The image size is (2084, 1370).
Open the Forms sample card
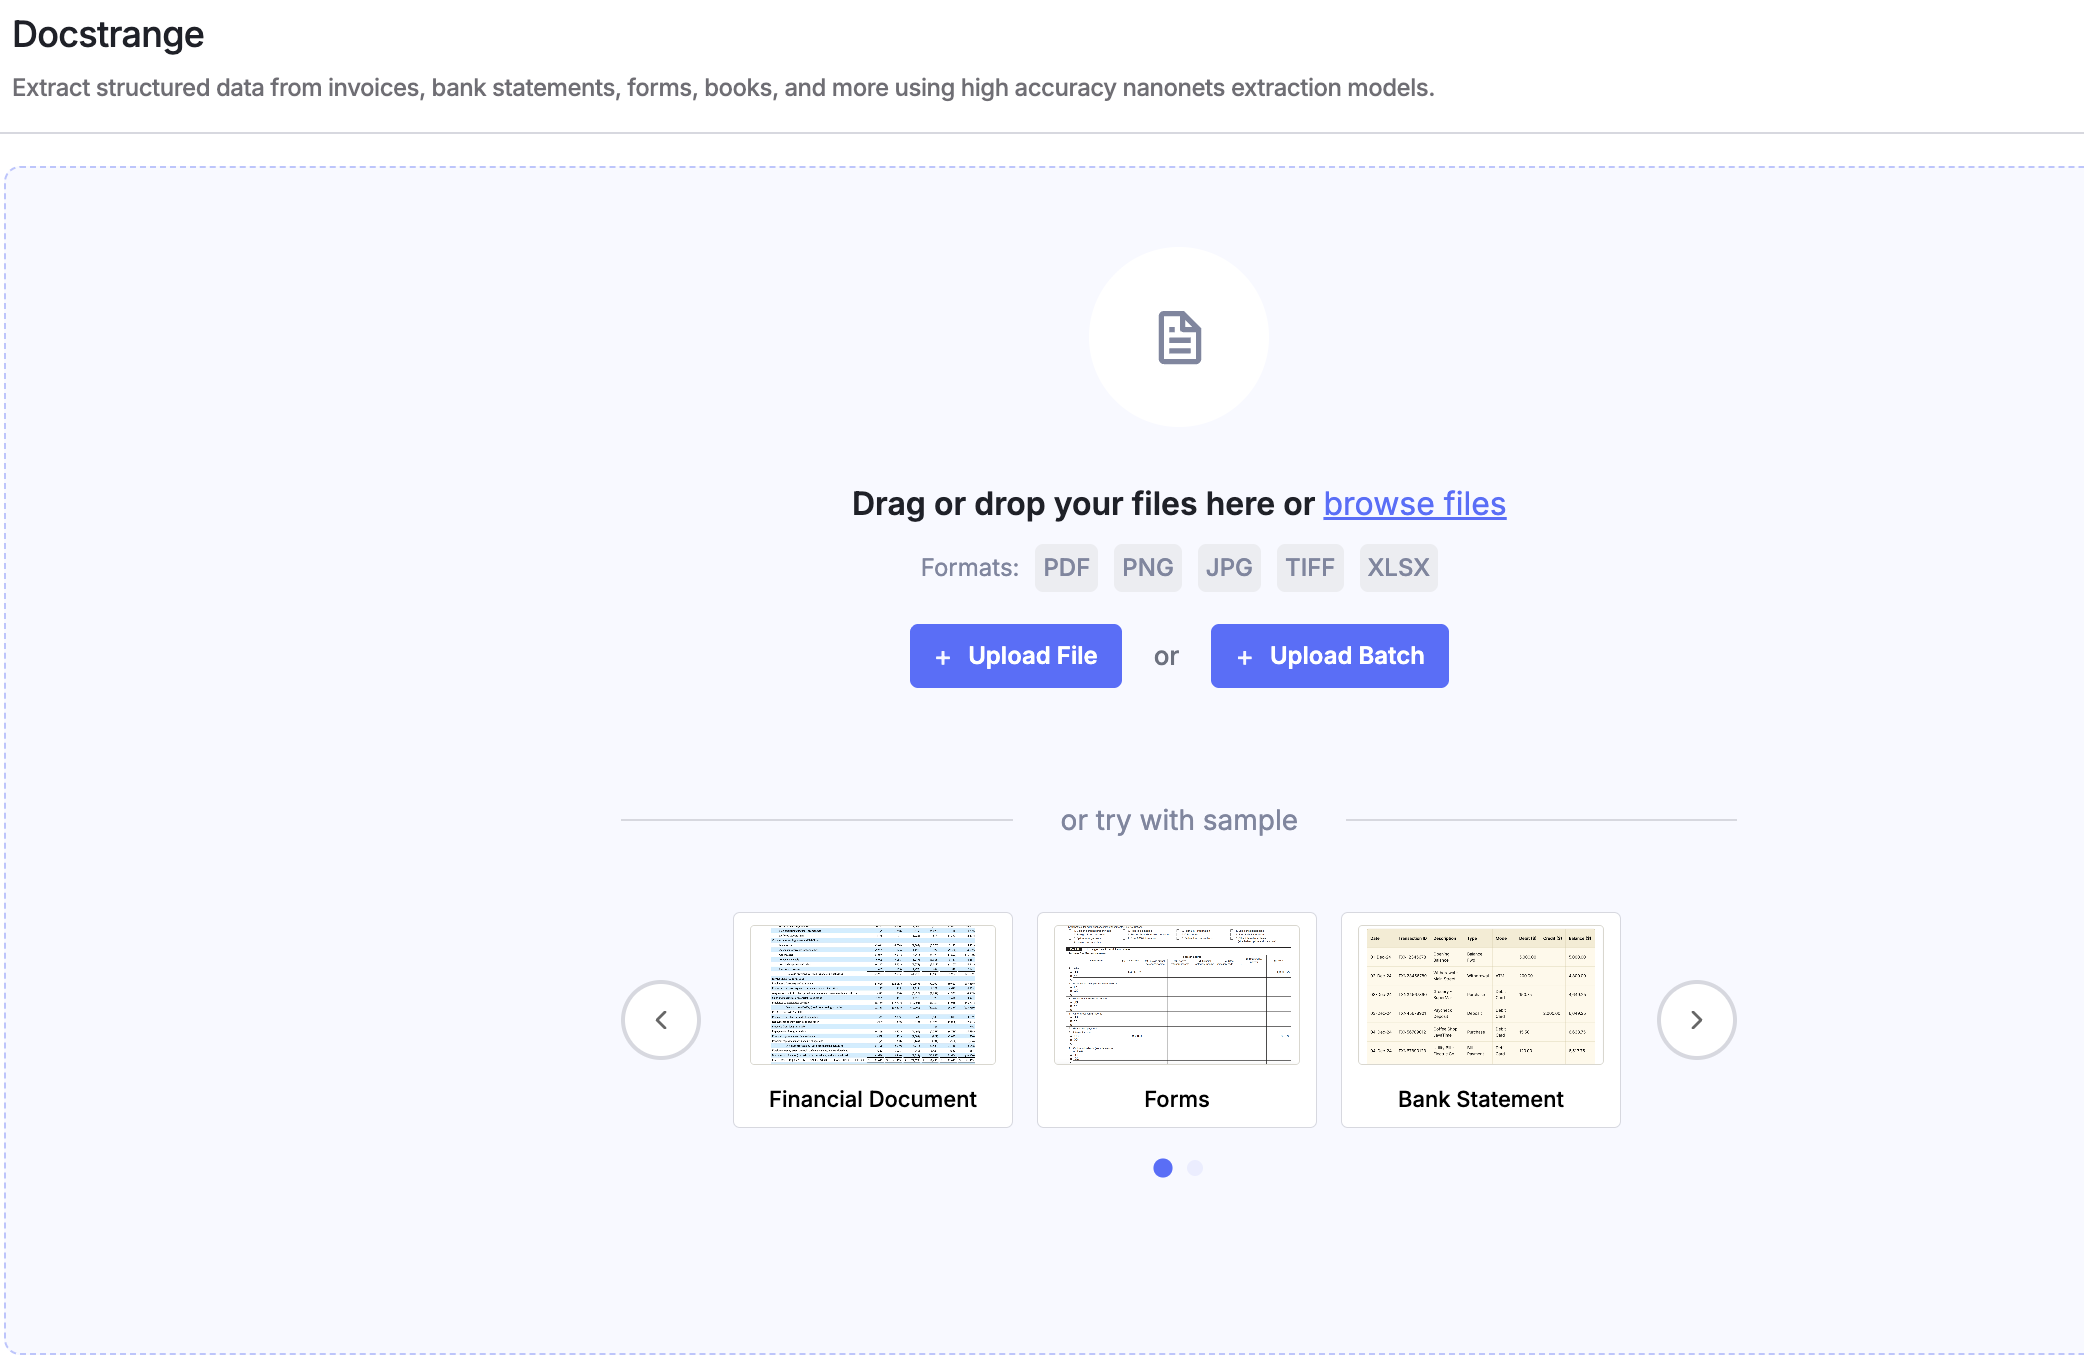[1177, 1020]
